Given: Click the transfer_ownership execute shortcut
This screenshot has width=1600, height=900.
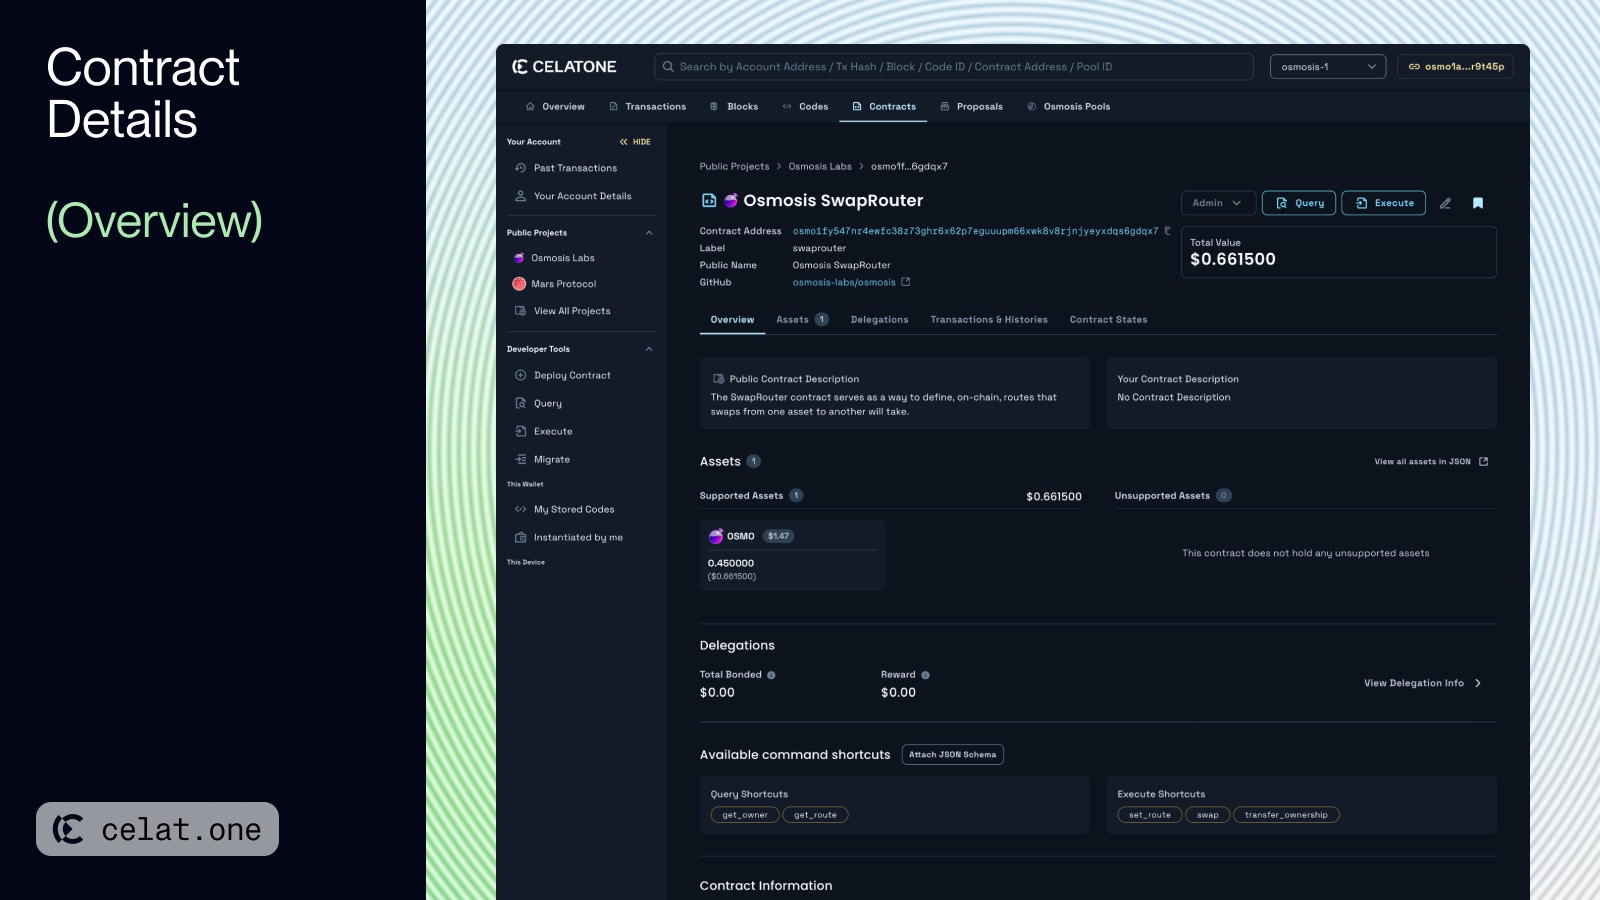Looking at the screenshot, I should (1286, 815).
